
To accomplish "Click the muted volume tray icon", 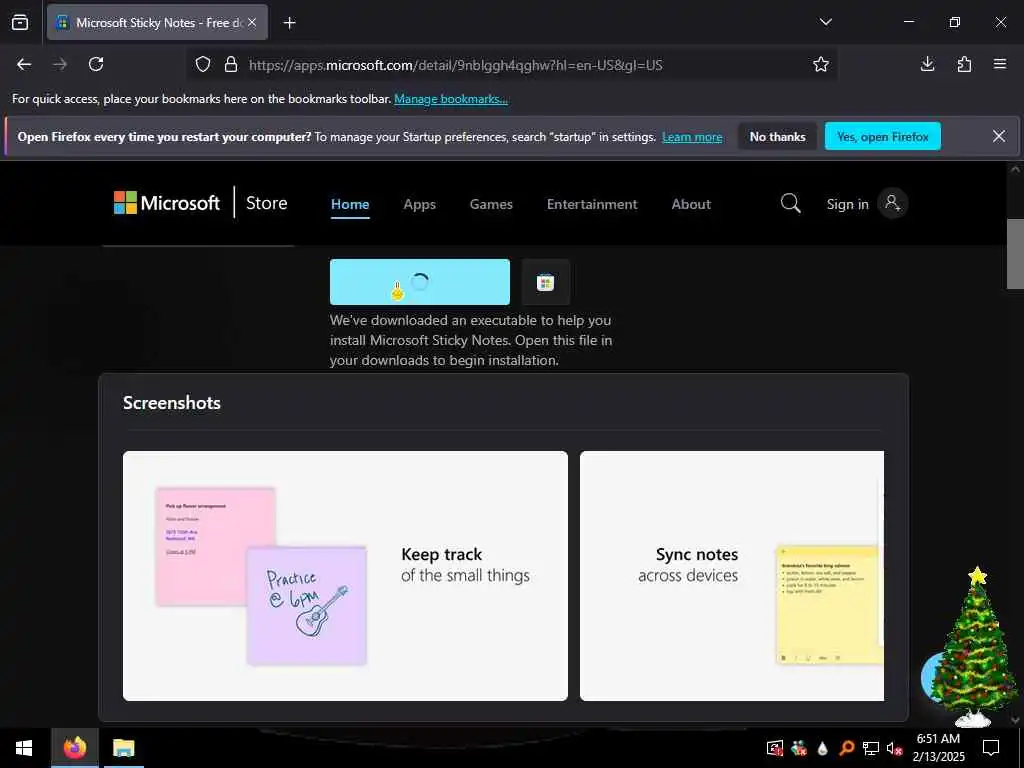I will [894, 748].
